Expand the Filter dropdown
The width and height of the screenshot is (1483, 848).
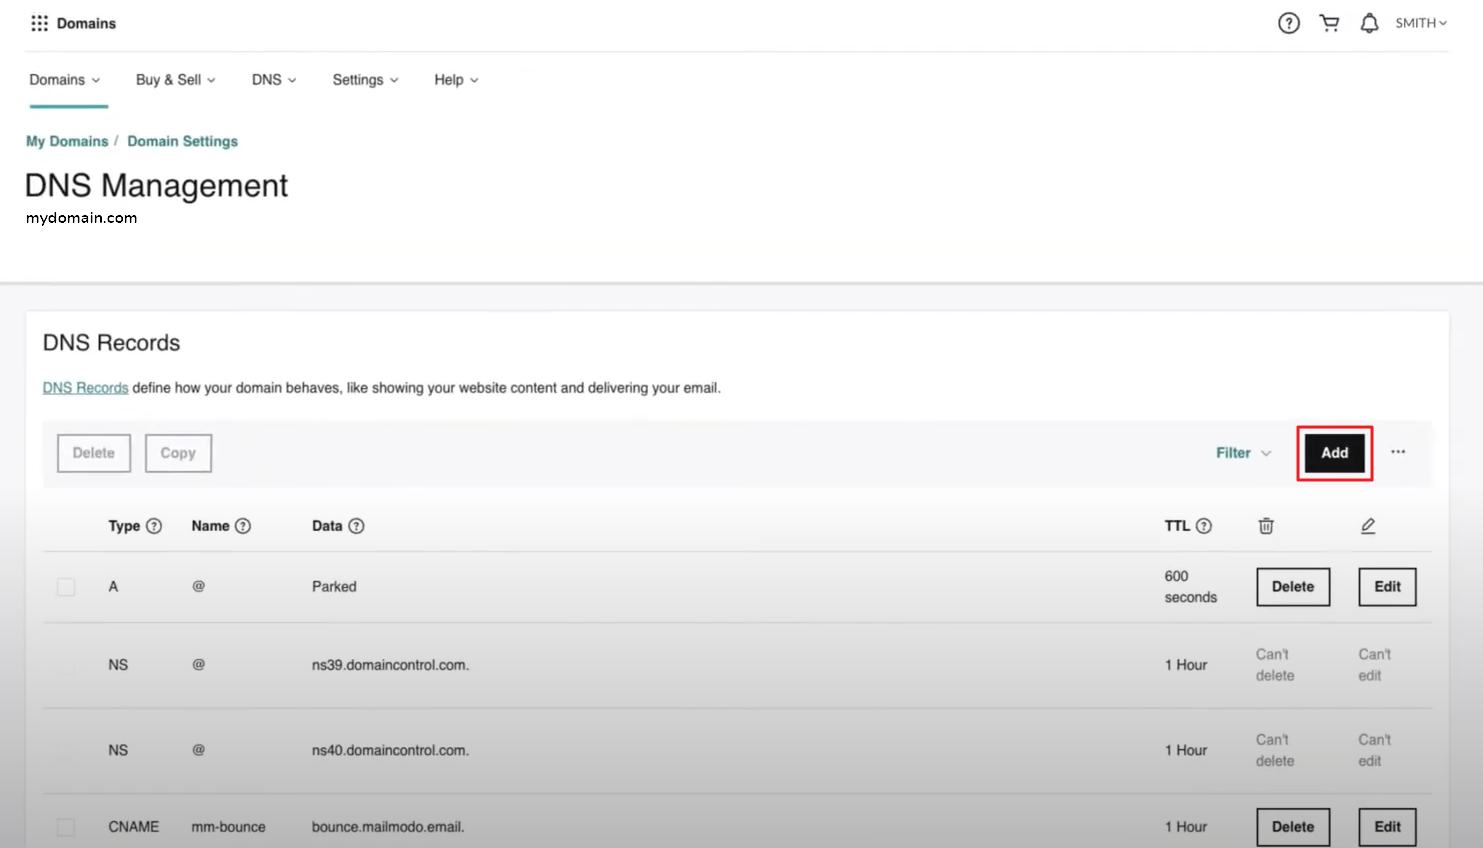[1243, 453]
